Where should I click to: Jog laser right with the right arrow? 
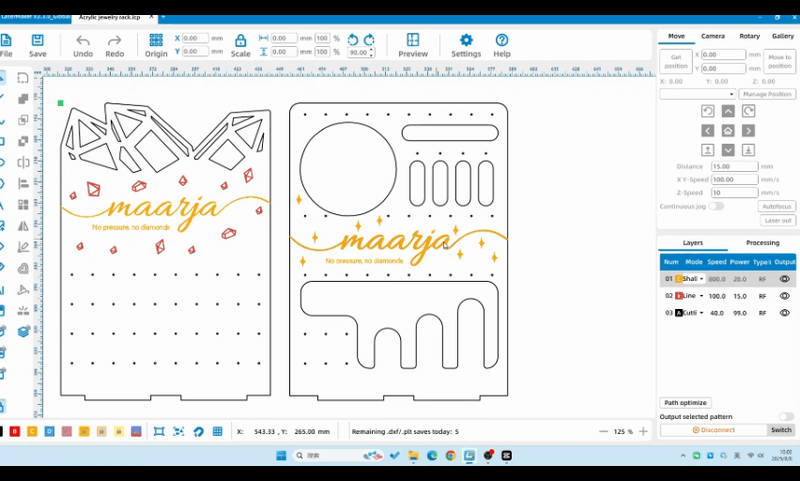pyautogui.click(x=748, y=131)
